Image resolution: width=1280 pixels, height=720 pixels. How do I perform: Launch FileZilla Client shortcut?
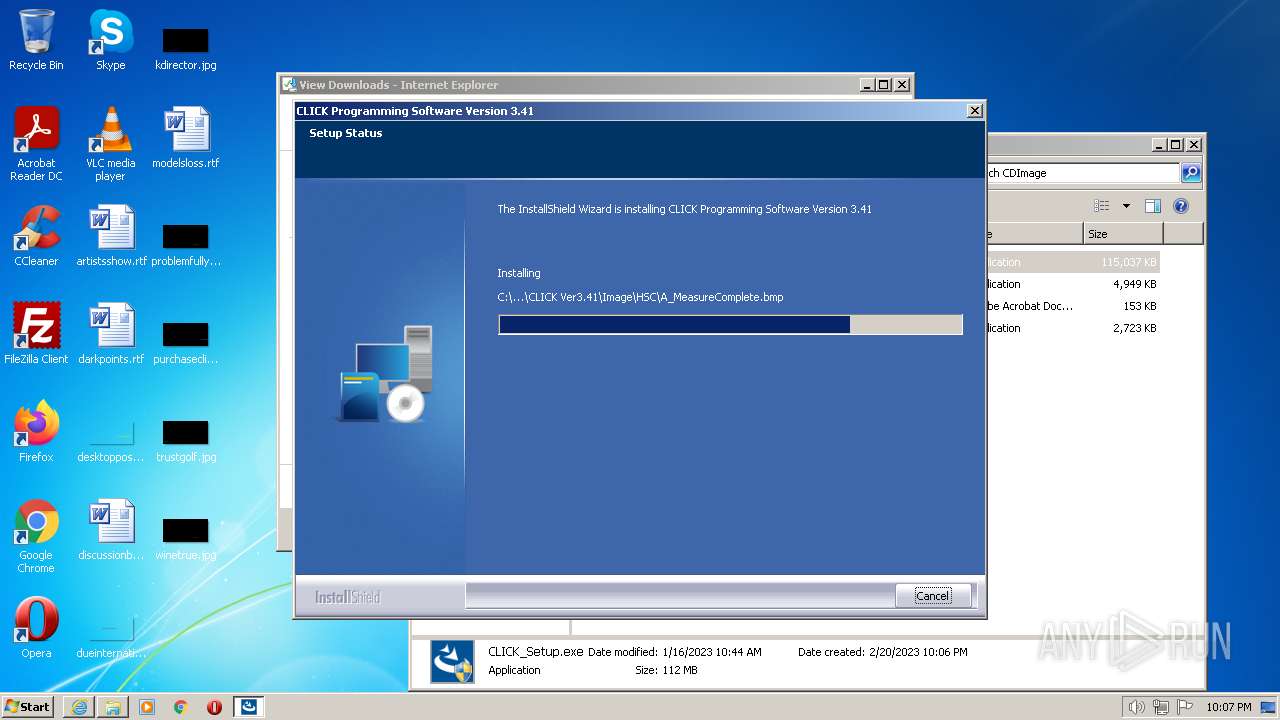click(x=36, y=334)
